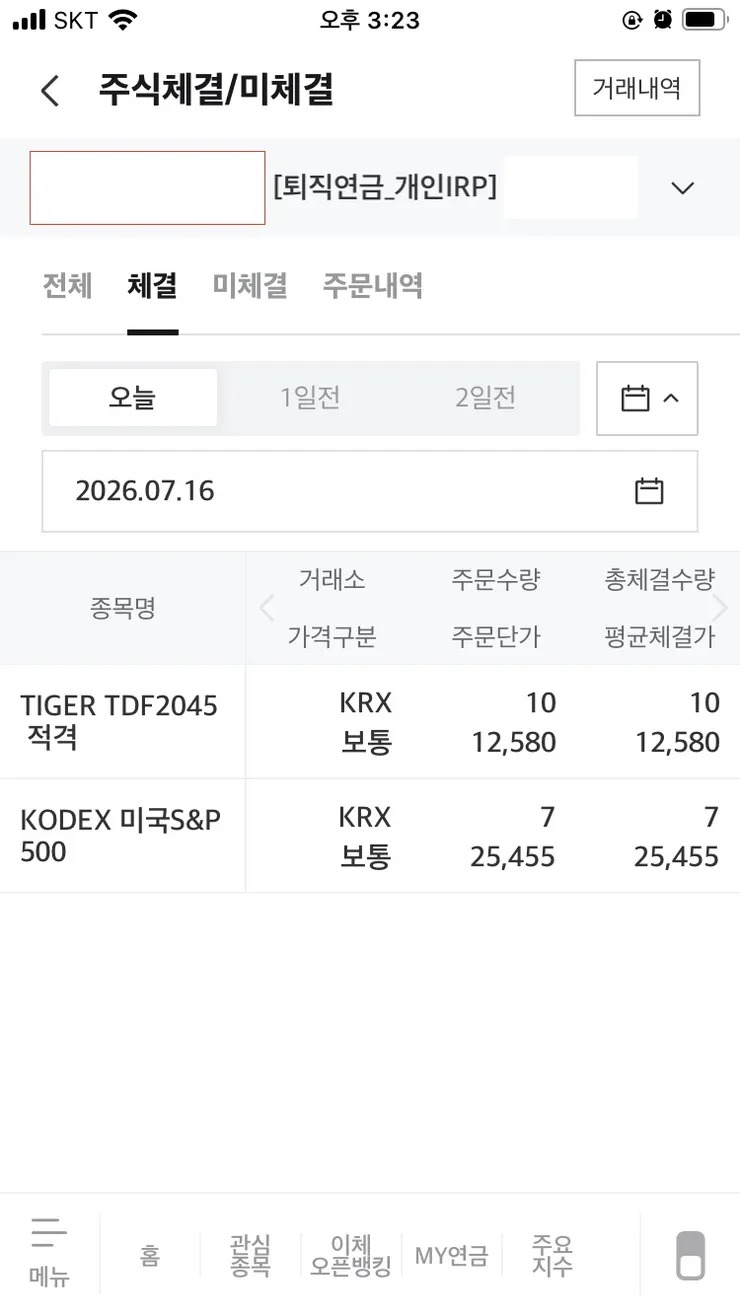Switch to the 미체결 tab
Viewport: 740px width, 1316px height.
click(250, 286)
